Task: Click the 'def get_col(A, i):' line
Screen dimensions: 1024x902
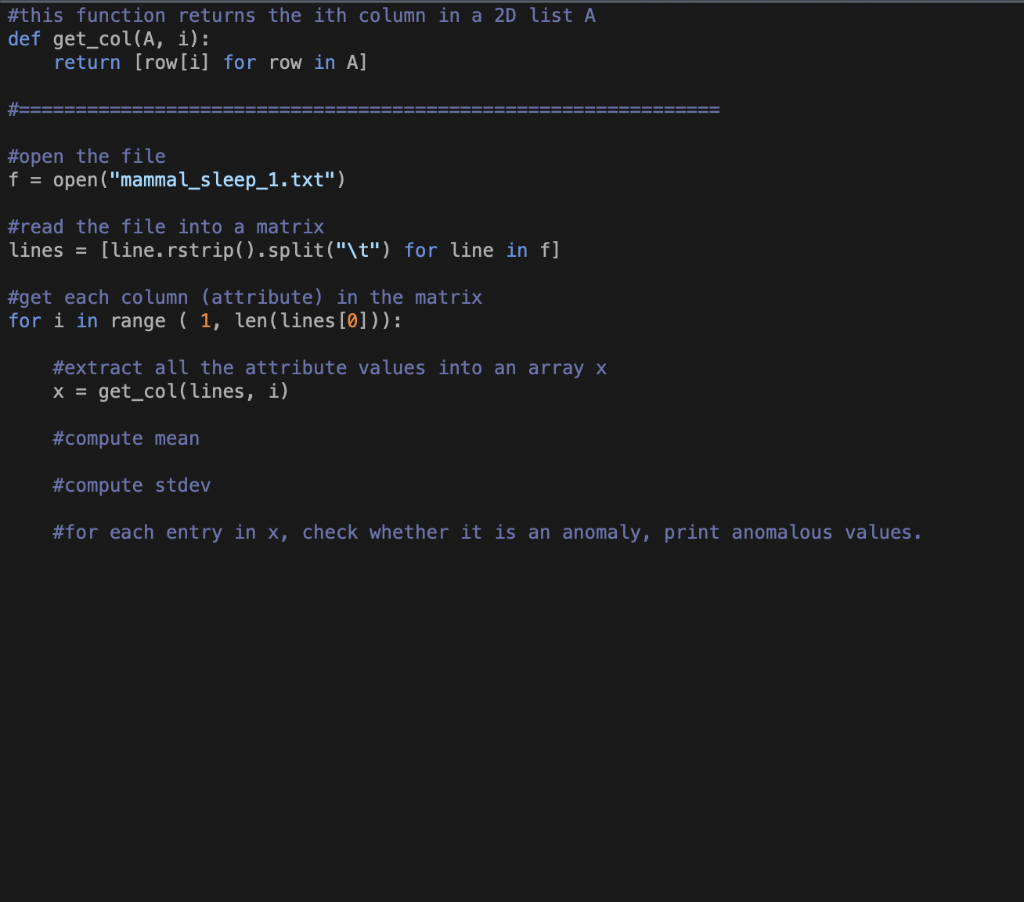Action: 108,39
